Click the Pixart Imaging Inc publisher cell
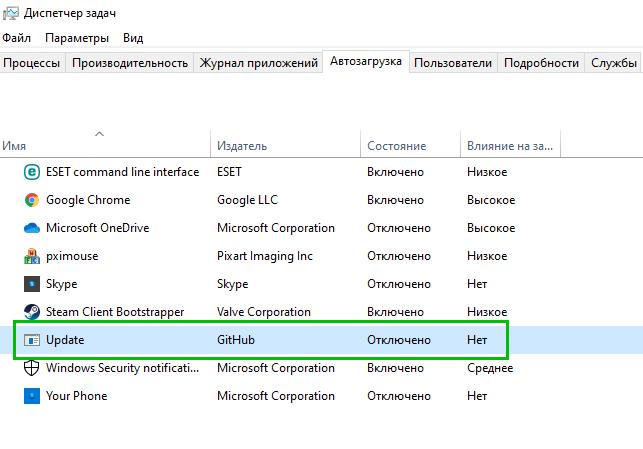 pos(264,256)
